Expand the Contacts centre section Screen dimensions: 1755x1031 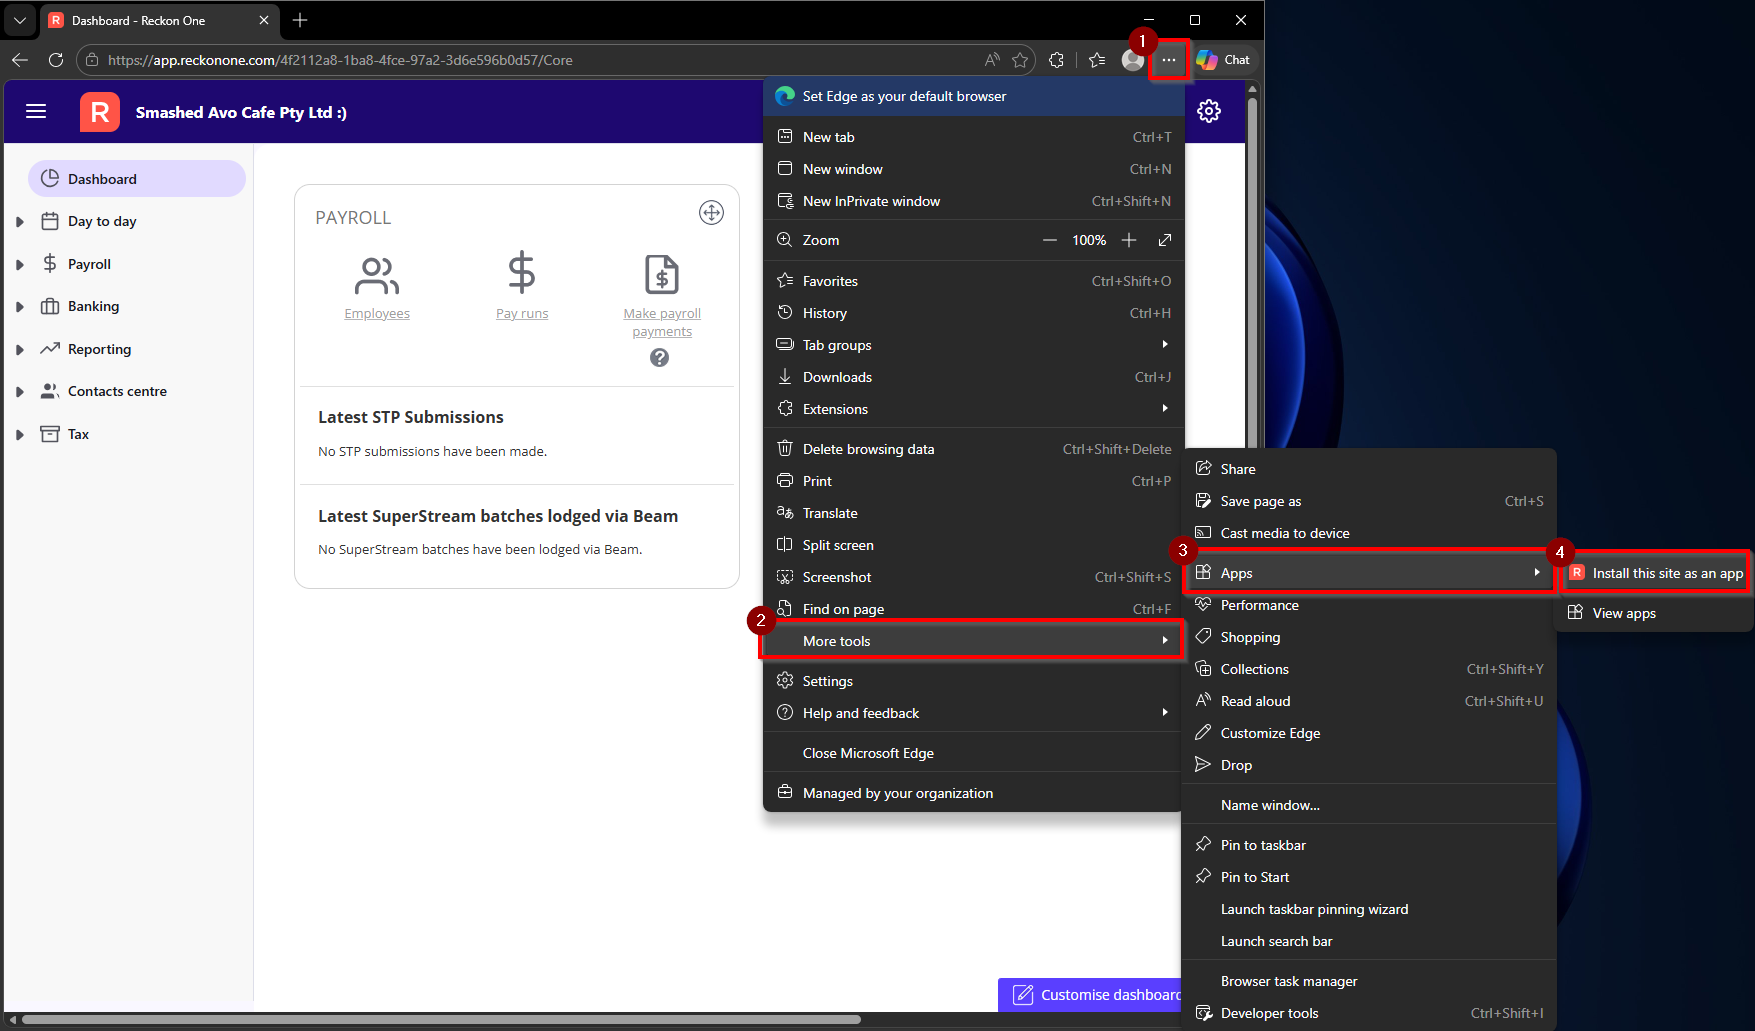tap(20, 392)
